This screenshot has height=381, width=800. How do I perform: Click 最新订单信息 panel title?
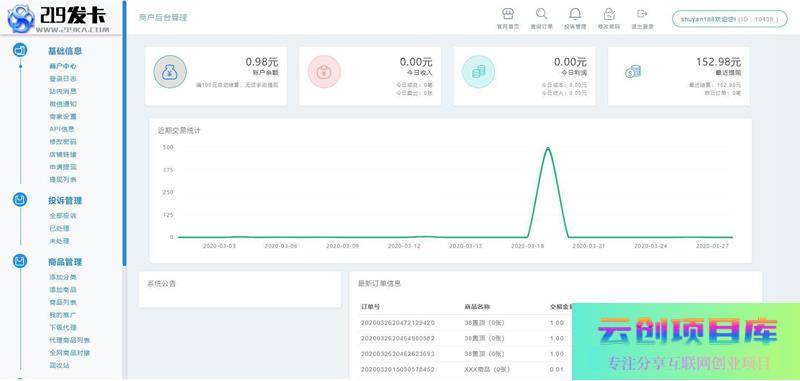[x=379, y=284]
